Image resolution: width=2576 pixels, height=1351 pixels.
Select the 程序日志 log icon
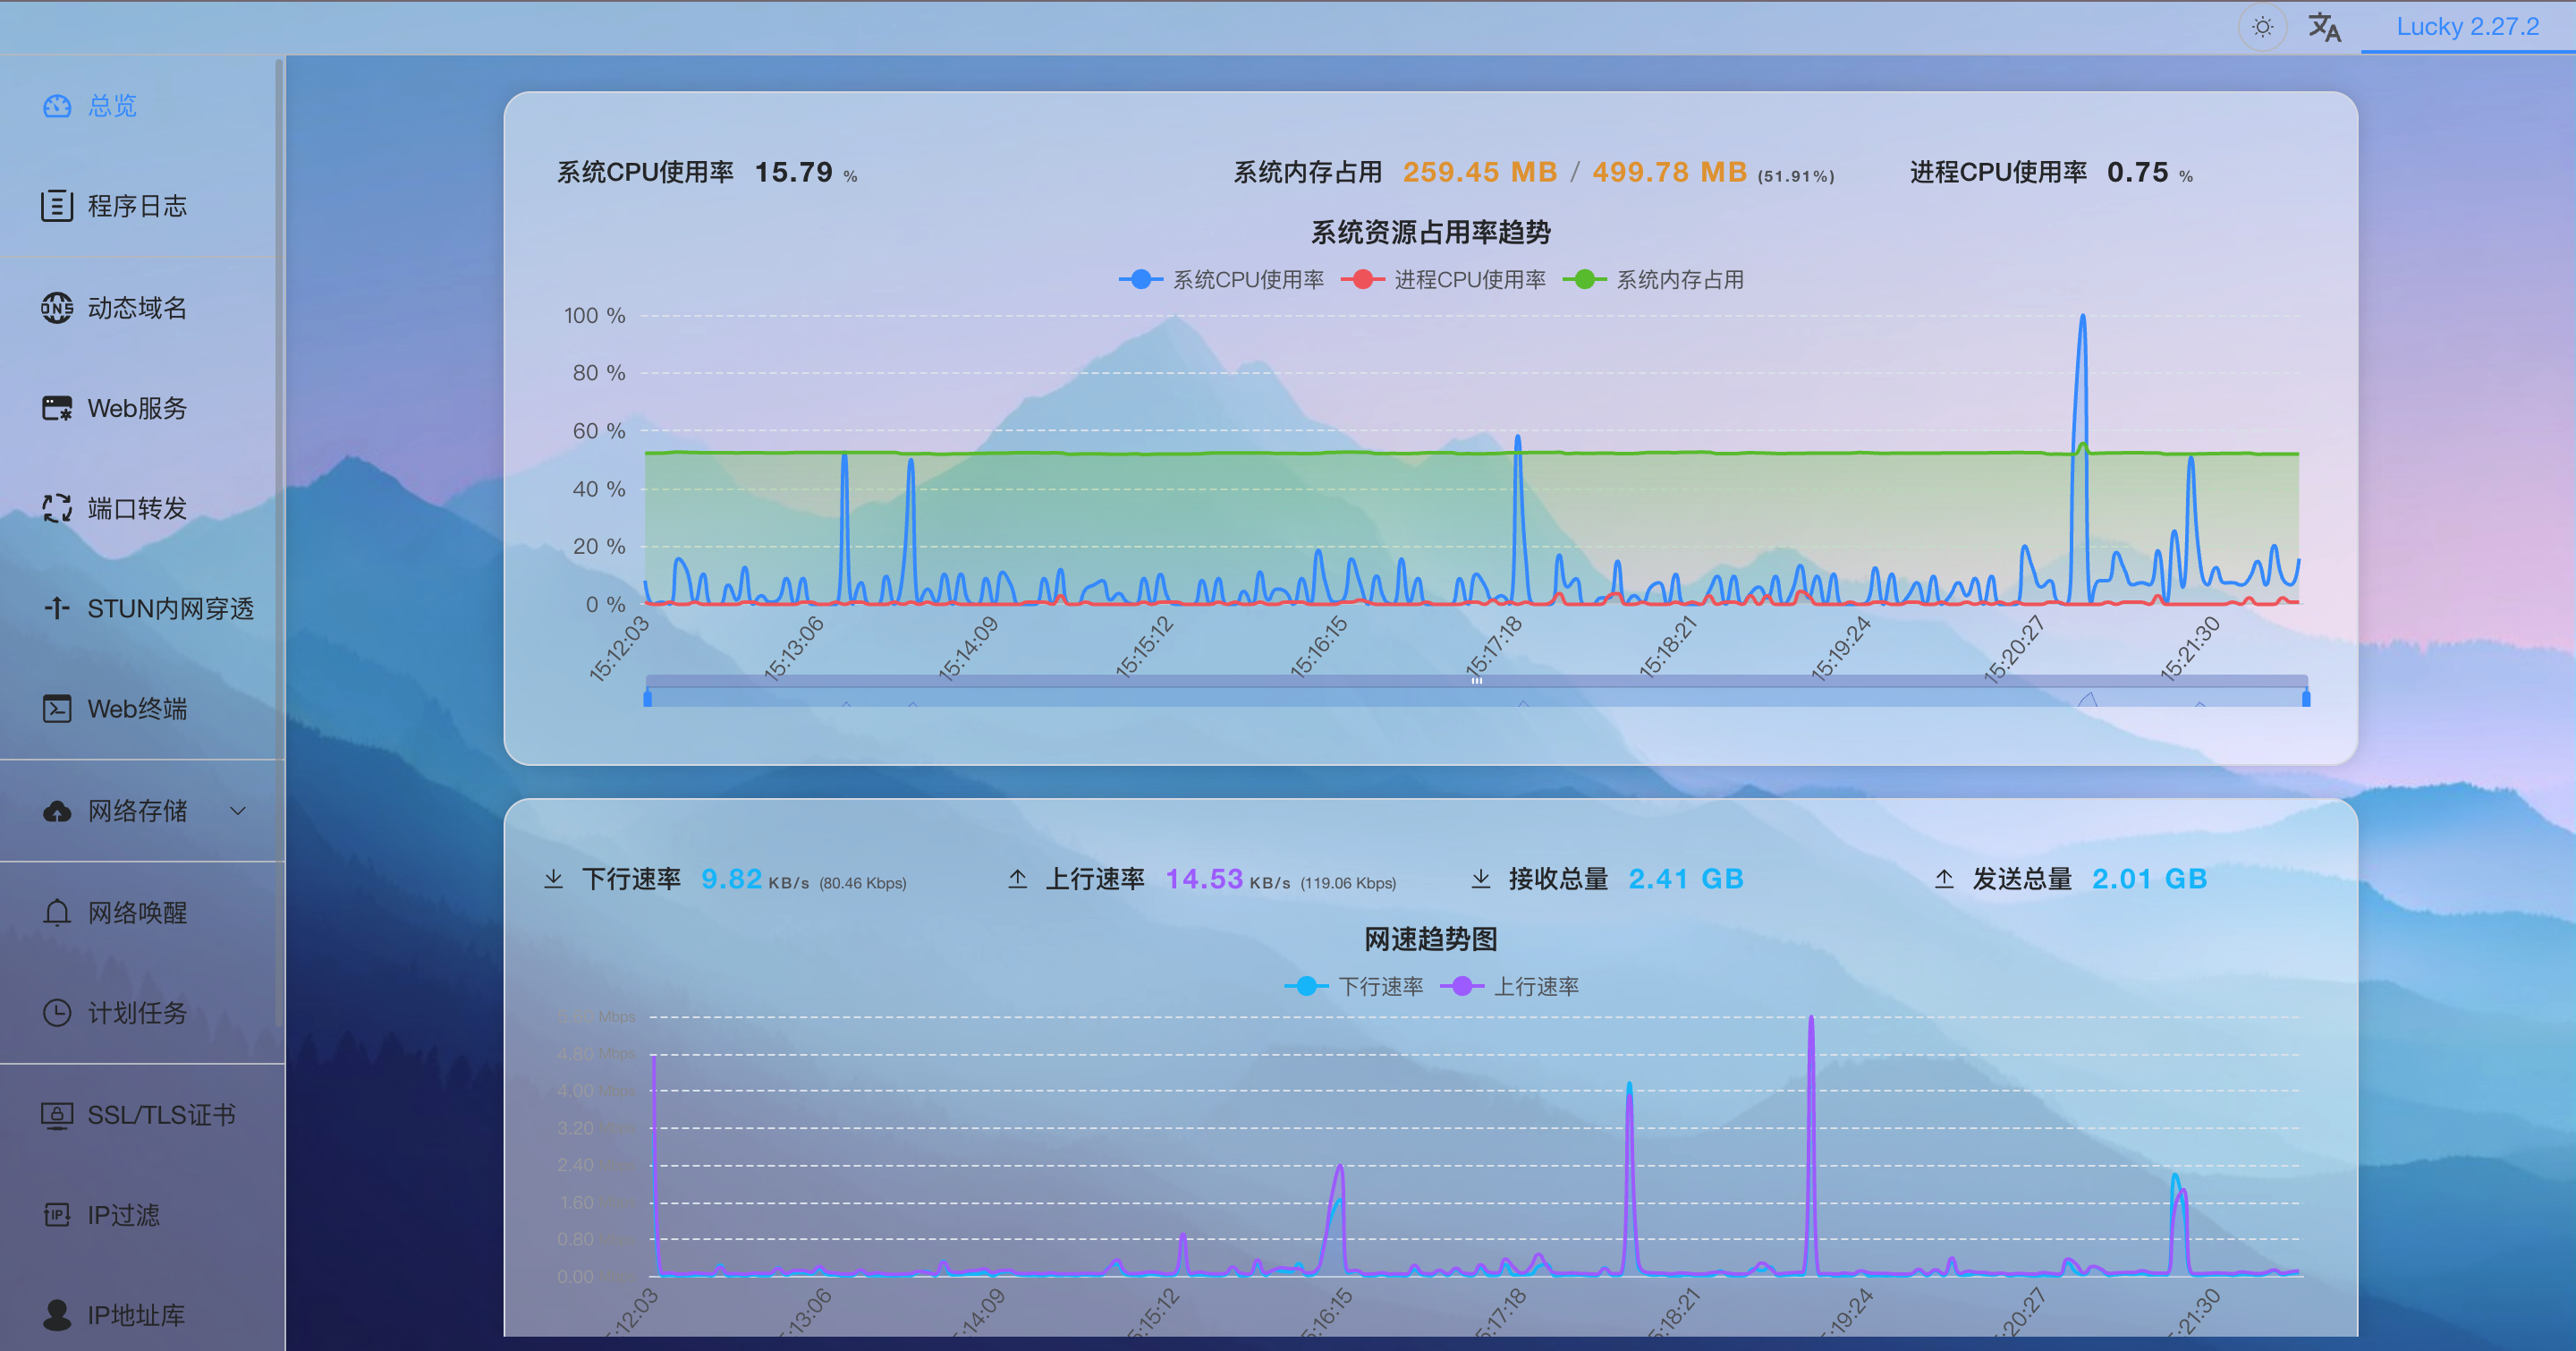tap(58, 206)
